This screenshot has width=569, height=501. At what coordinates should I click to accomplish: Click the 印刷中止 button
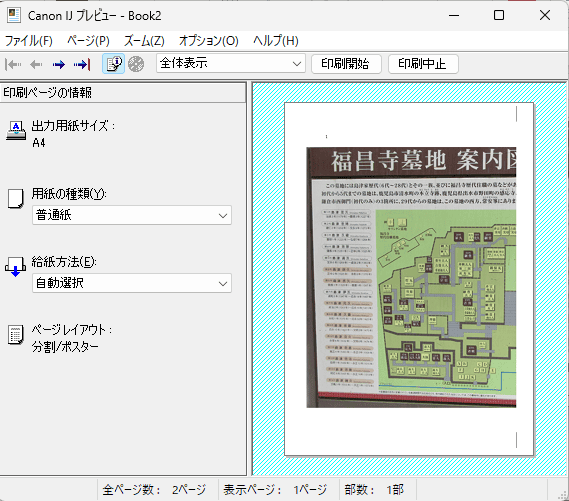pyautogui.click(x=423, y=64)
